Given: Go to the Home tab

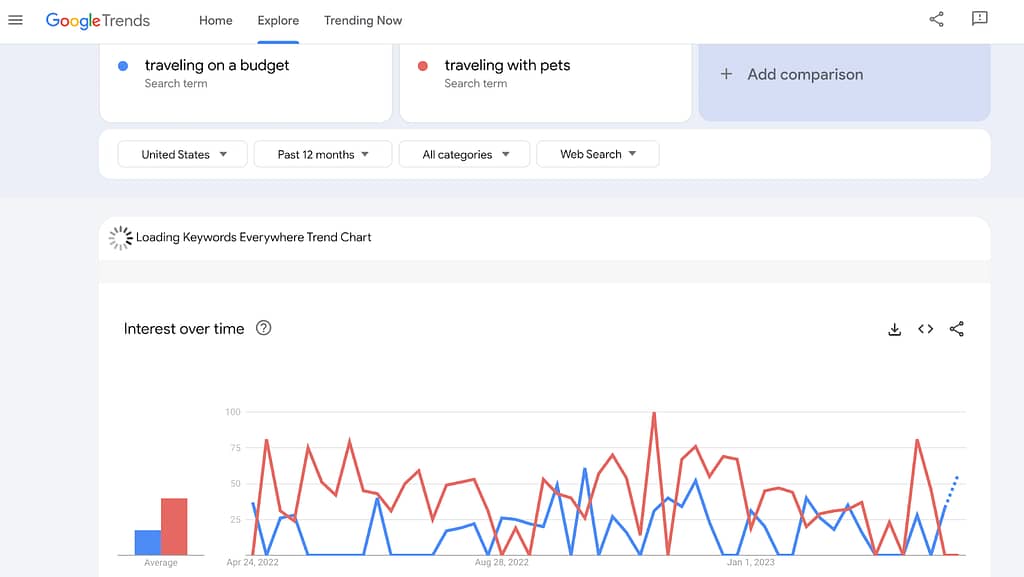Looking at the screenshot, I should point(216,21).
